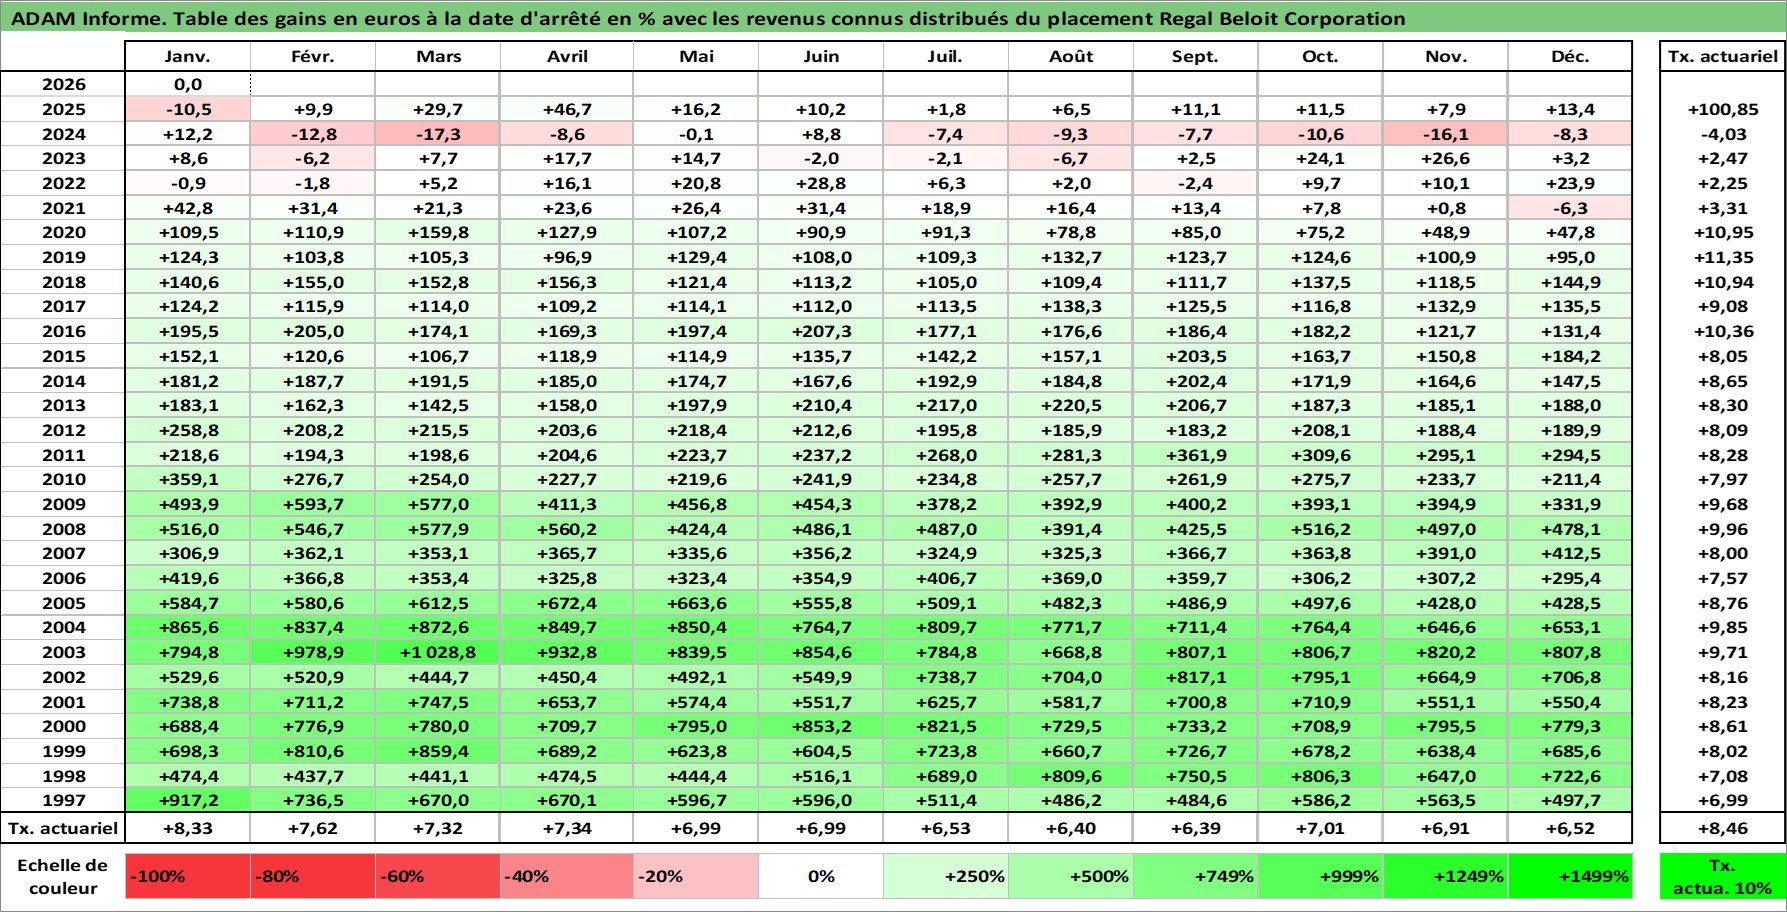Click the +11,35 actuarial rate for 2019
The width and height of the screenshot is (1787, 912).
(1722, 257)
